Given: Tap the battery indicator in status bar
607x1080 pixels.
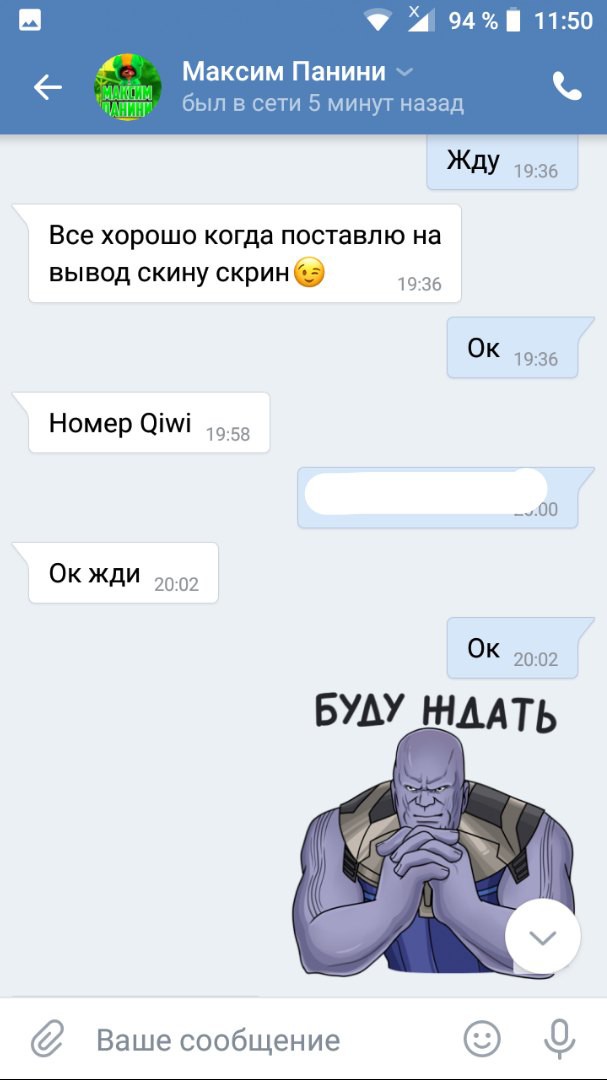Looking at the screenshot, I should pyautogui.click(x=513, y=21).
